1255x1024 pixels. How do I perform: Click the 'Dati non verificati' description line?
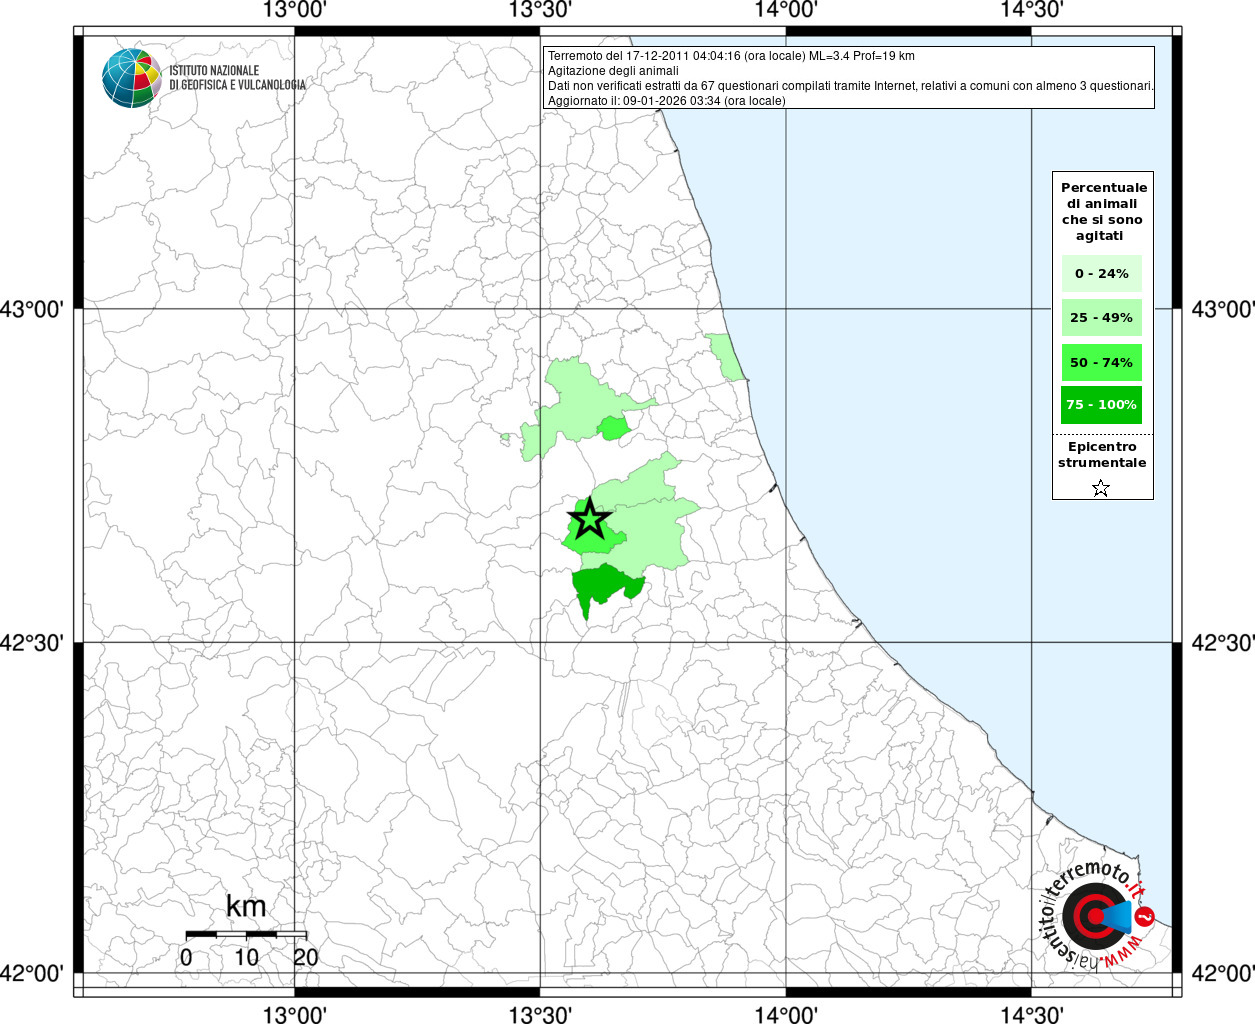point(850,86)
